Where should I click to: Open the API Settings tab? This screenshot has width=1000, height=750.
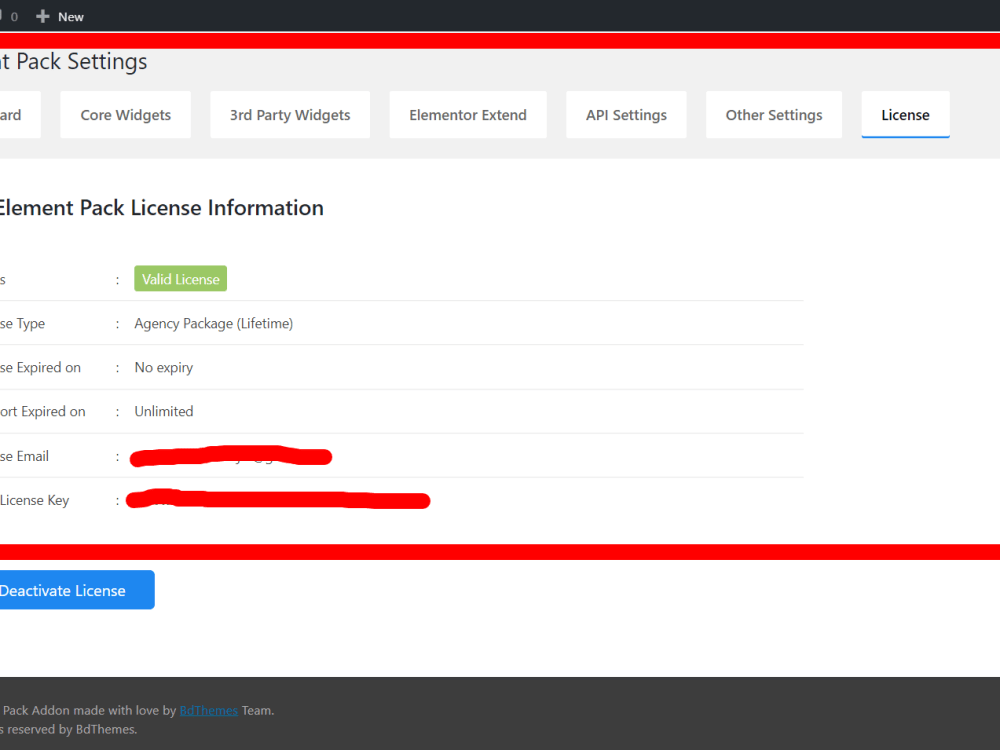(x=626, y=114)
